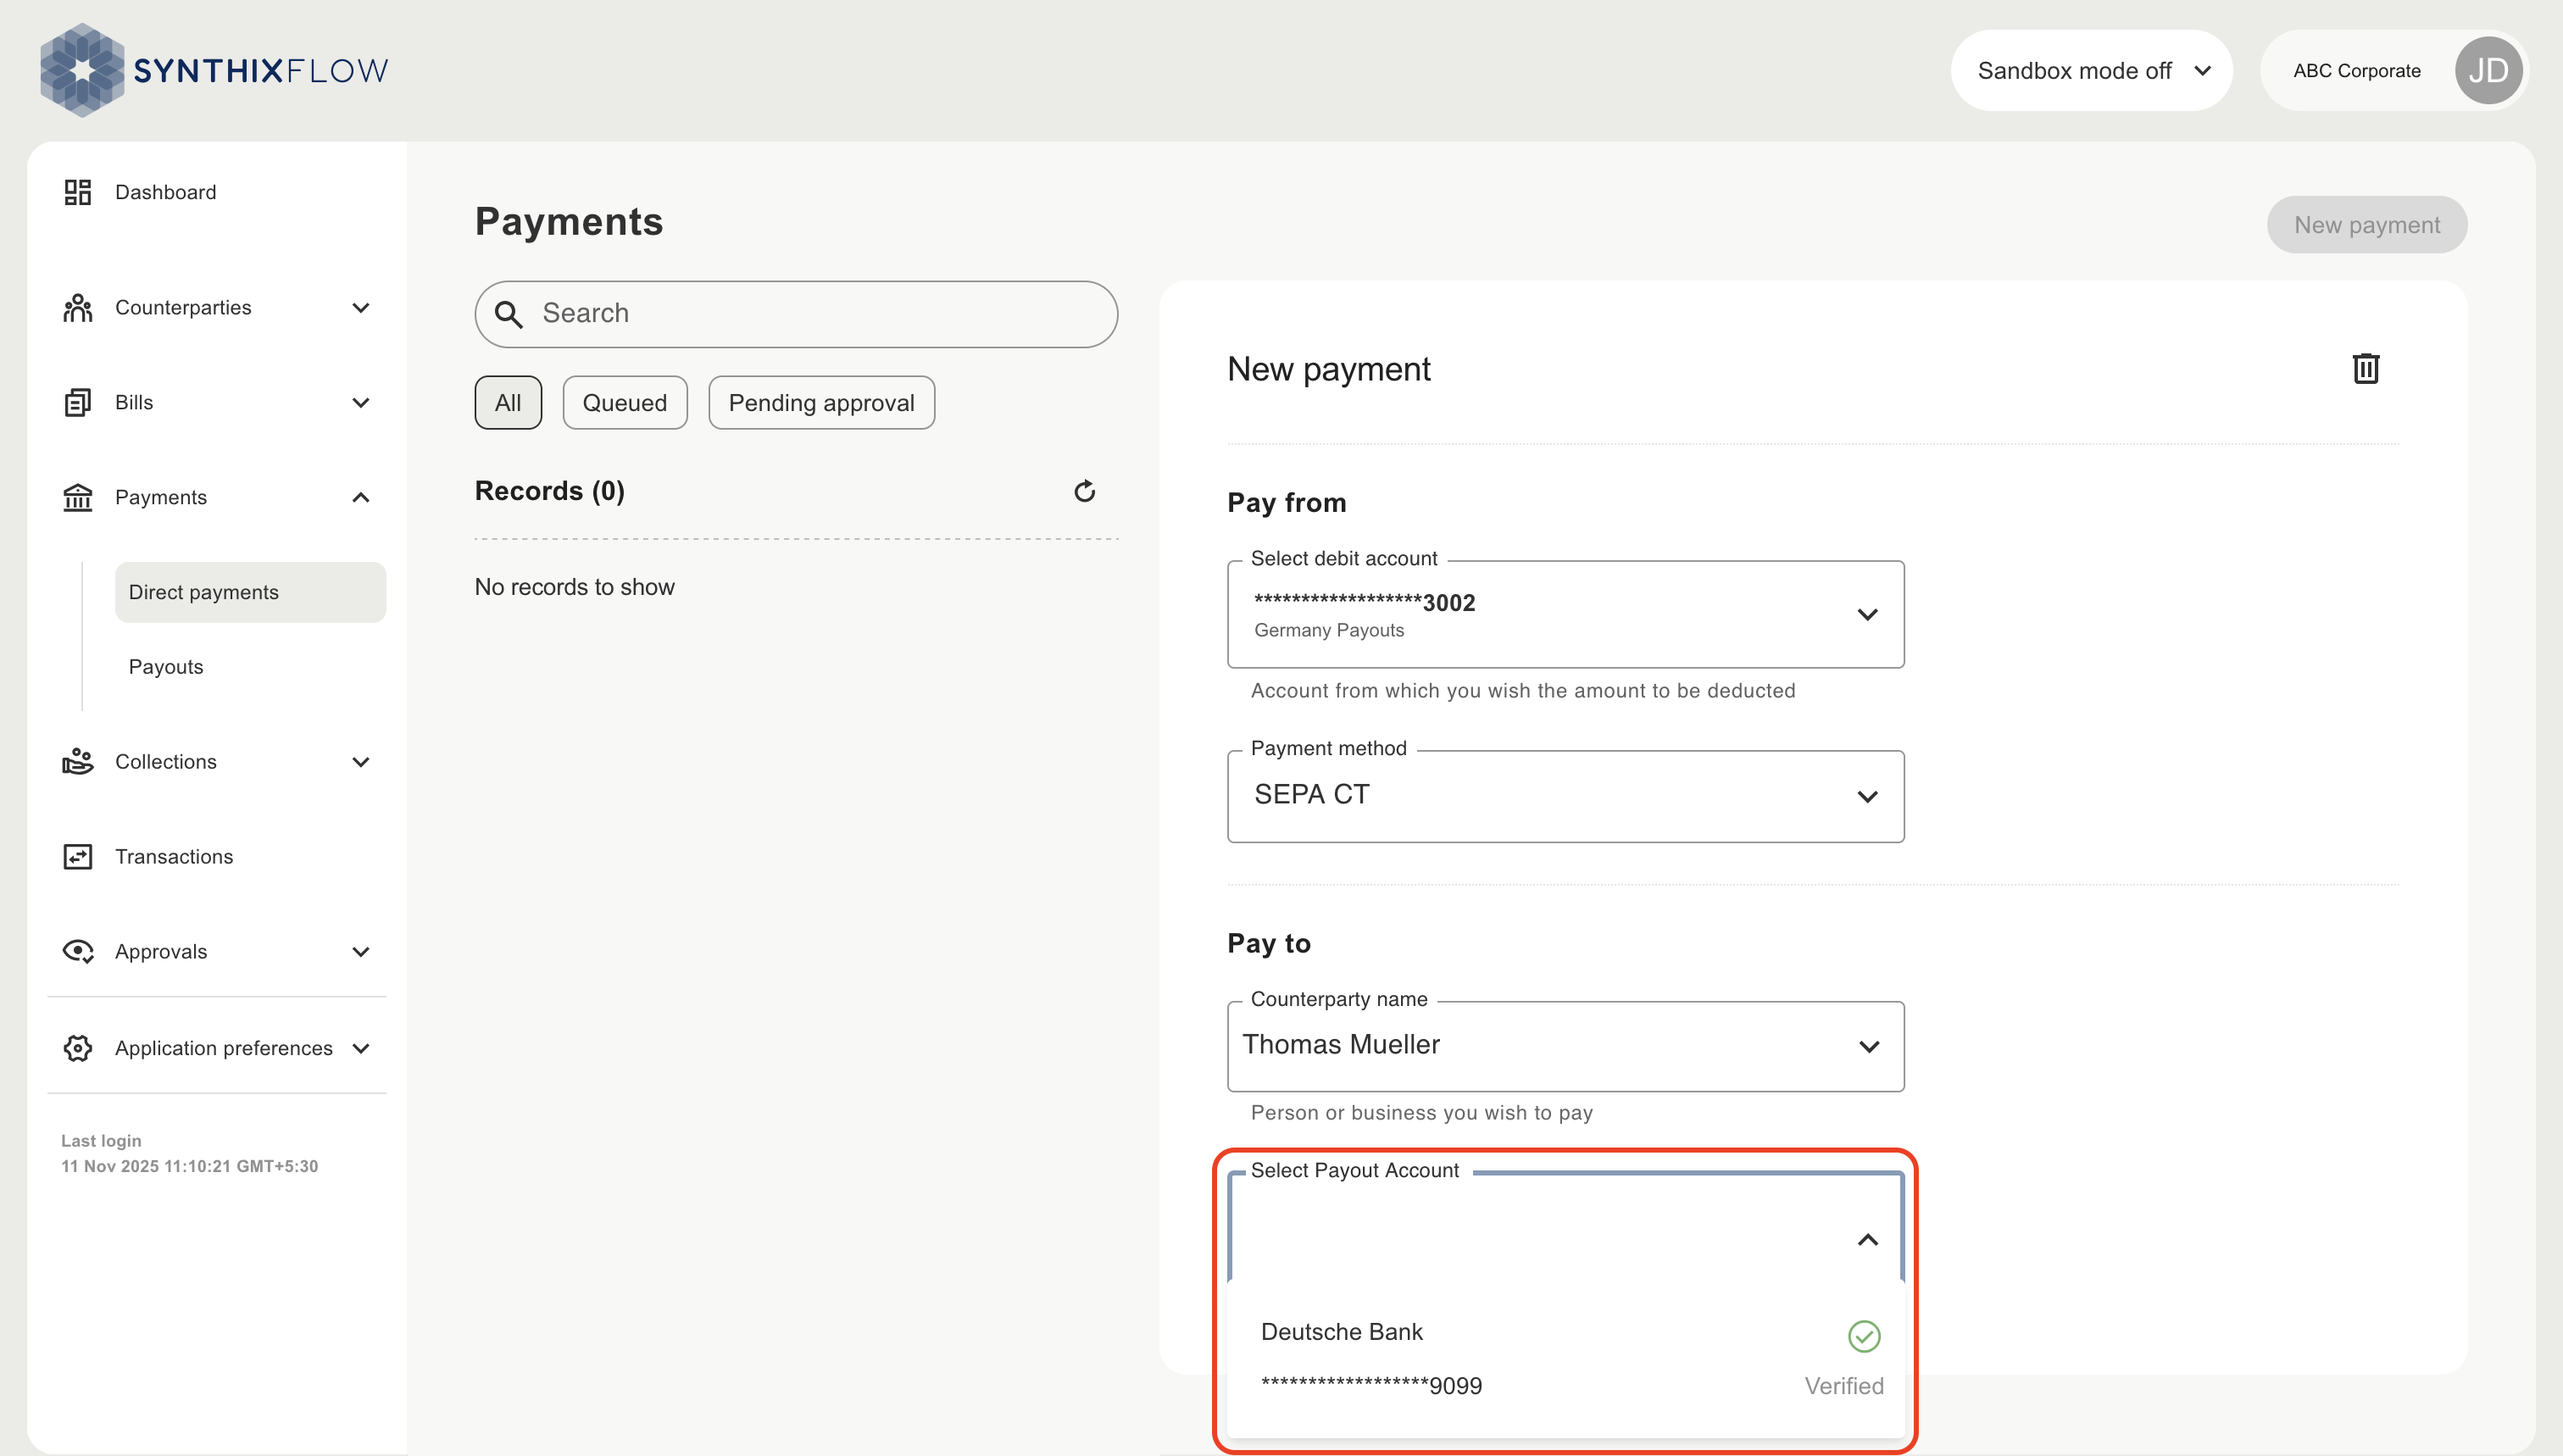Viewport: 2563px width, 1456px height.
Task: Open the Counterparty name dropdown
Action: (1565, 1046)
